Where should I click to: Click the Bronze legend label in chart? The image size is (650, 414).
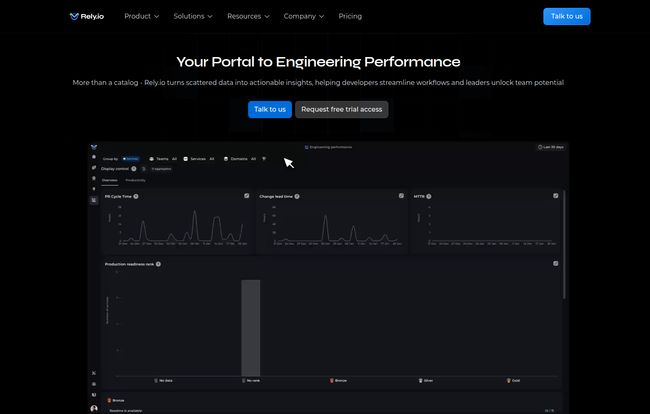click(338, 380)
